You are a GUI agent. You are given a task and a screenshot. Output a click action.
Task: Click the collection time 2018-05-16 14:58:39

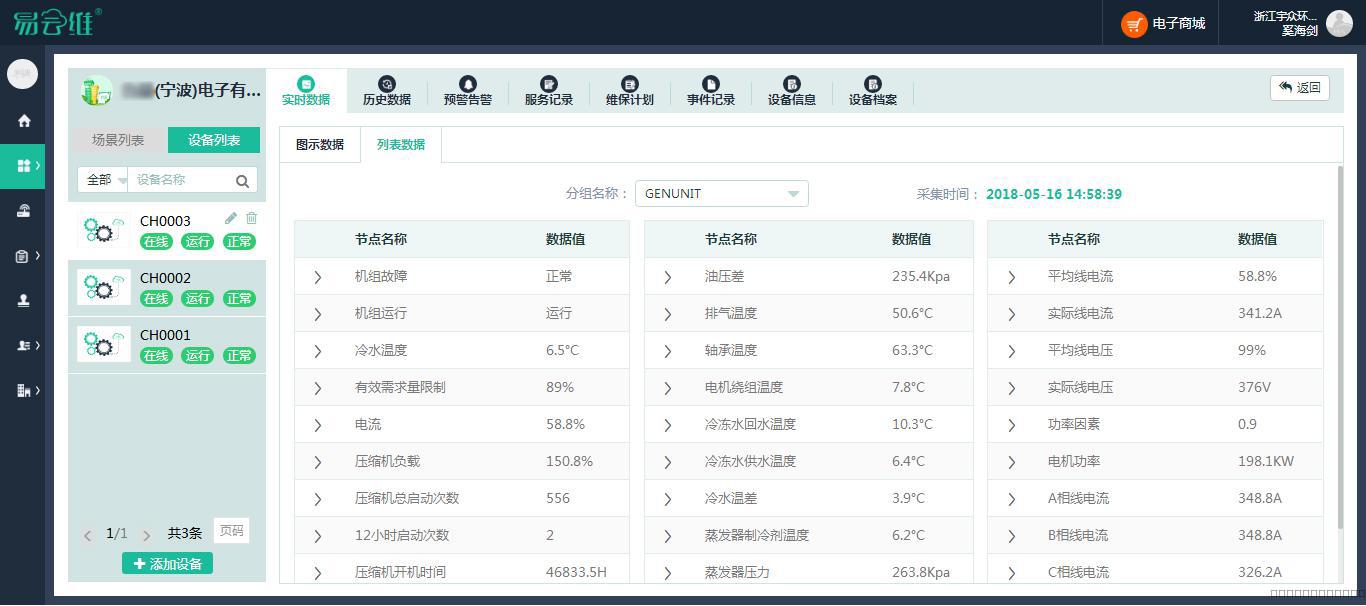[1054, 194]
